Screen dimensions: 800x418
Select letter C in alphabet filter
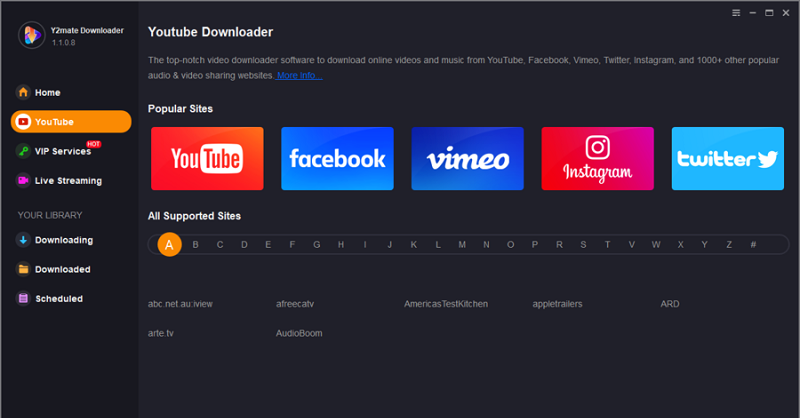point(220,244)
